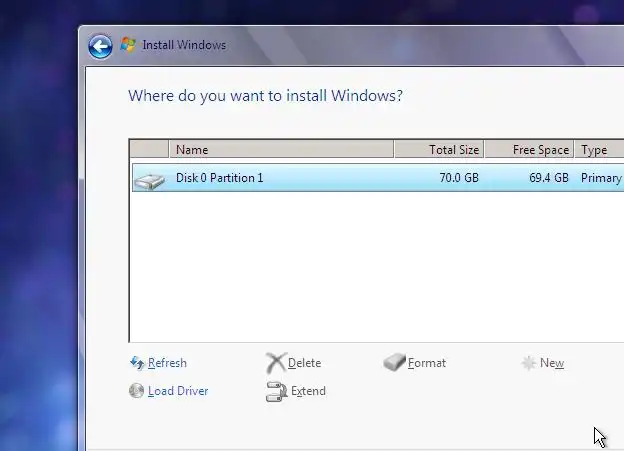
Task: Click the Load Driver disc icon
Action: tap(136, 390)
